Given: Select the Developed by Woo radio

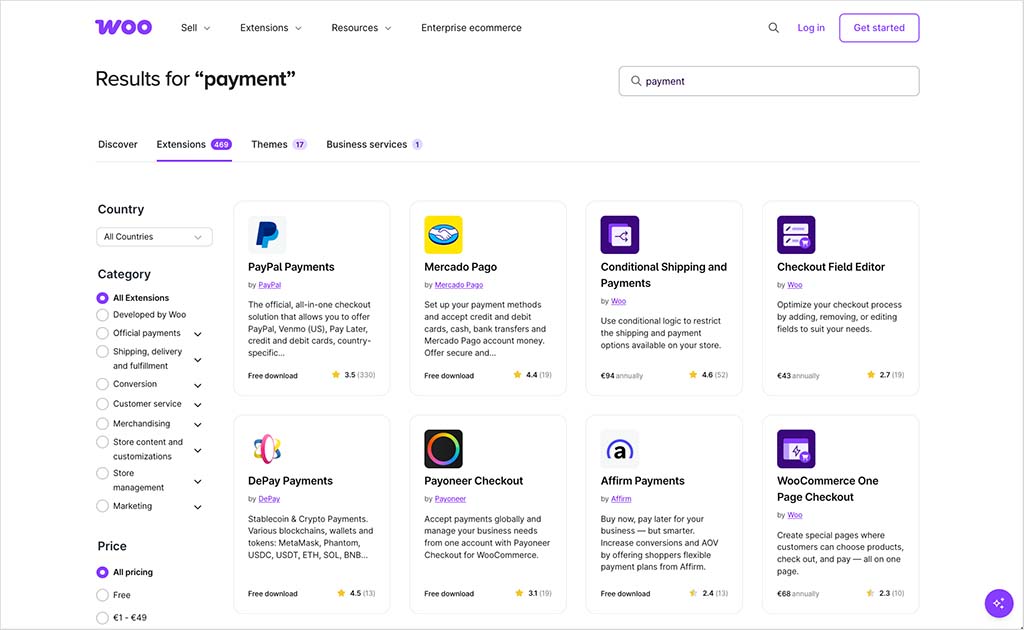Looking at the screenshot, I should pos(103,315).
